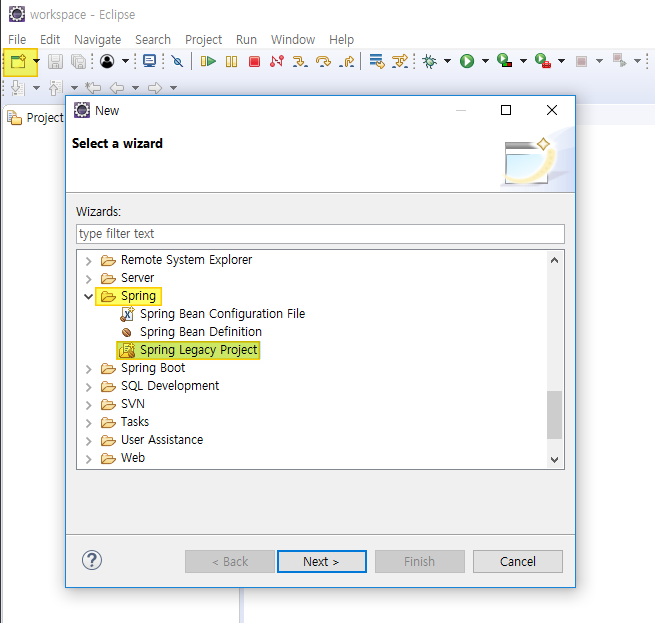Open the Search menu
655x623 pixels.
point(153,40)
